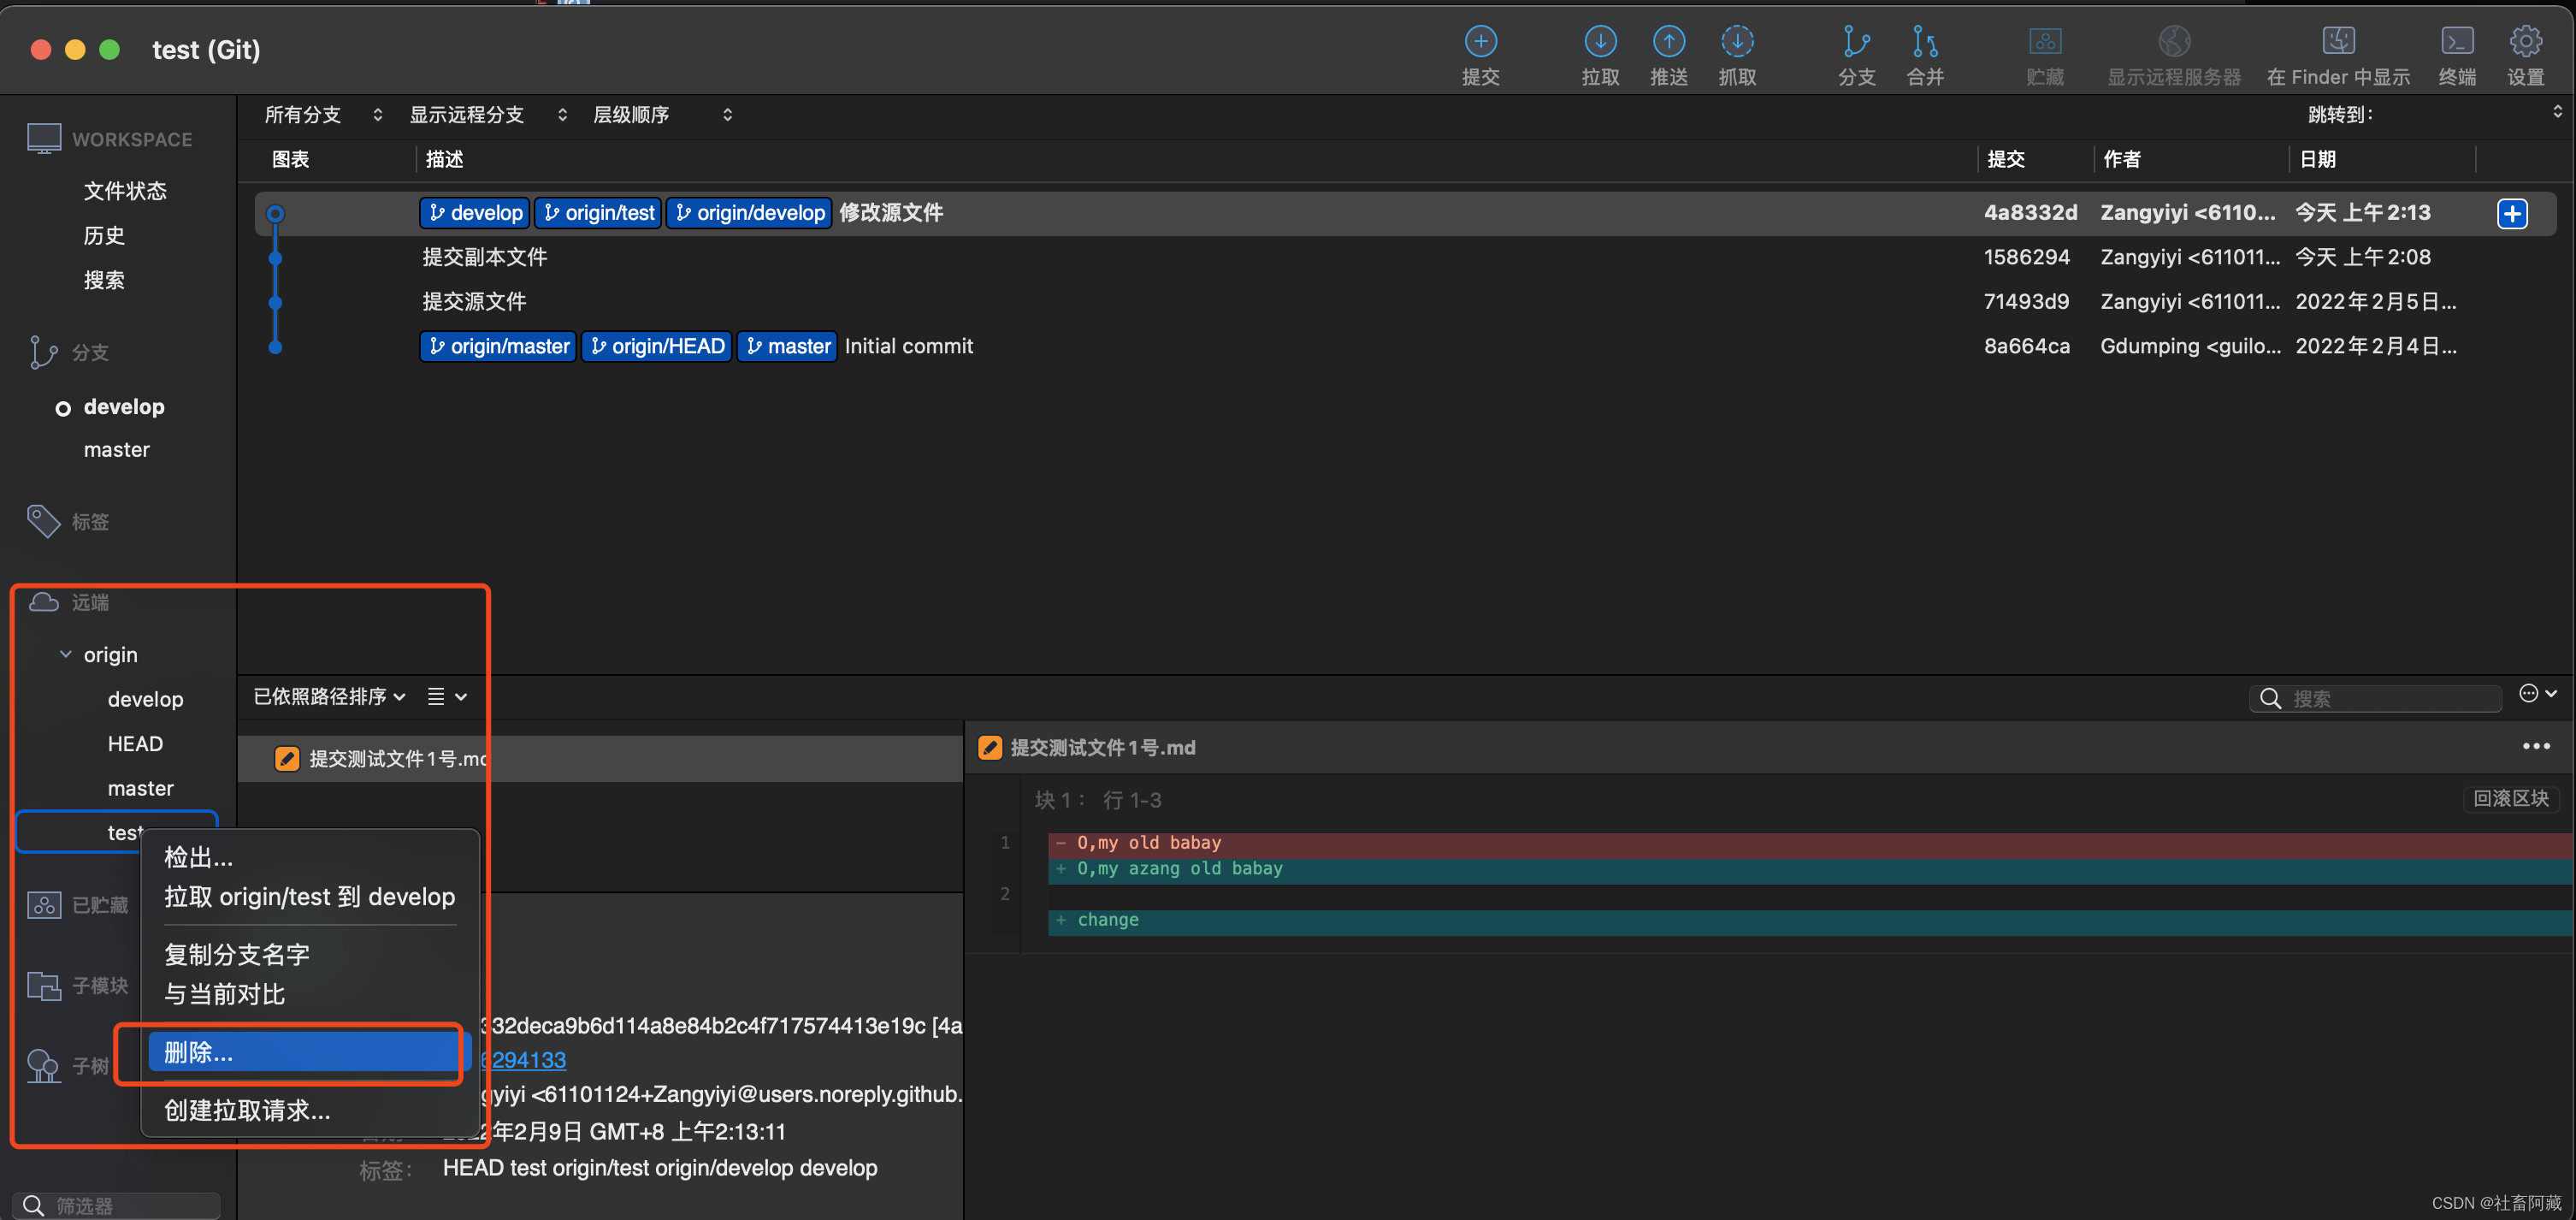Open 终端 (Terminal) from the toolbar
The width and height of the screenshot is (2576, 1220).
click(x=2456, y=42)
